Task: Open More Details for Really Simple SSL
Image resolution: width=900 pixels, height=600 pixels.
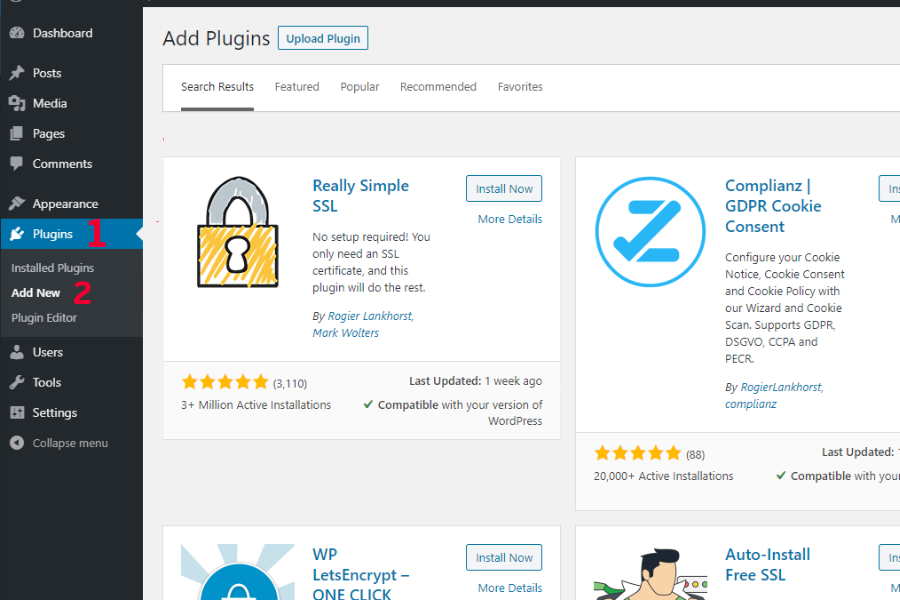Action: (510, 219)
